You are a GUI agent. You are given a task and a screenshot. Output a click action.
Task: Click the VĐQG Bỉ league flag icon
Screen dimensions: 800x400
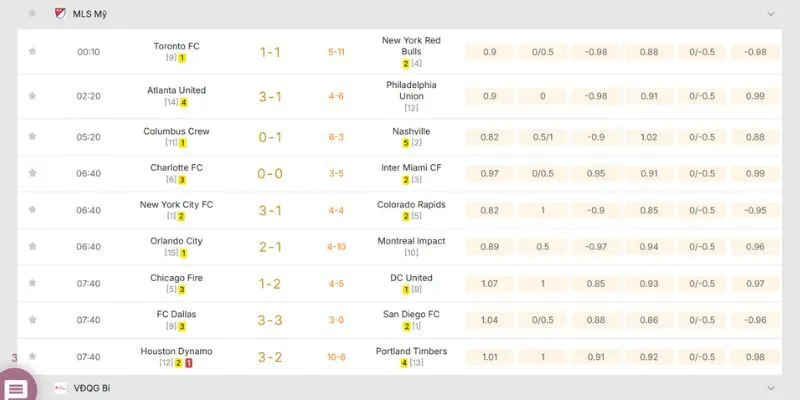60,387
